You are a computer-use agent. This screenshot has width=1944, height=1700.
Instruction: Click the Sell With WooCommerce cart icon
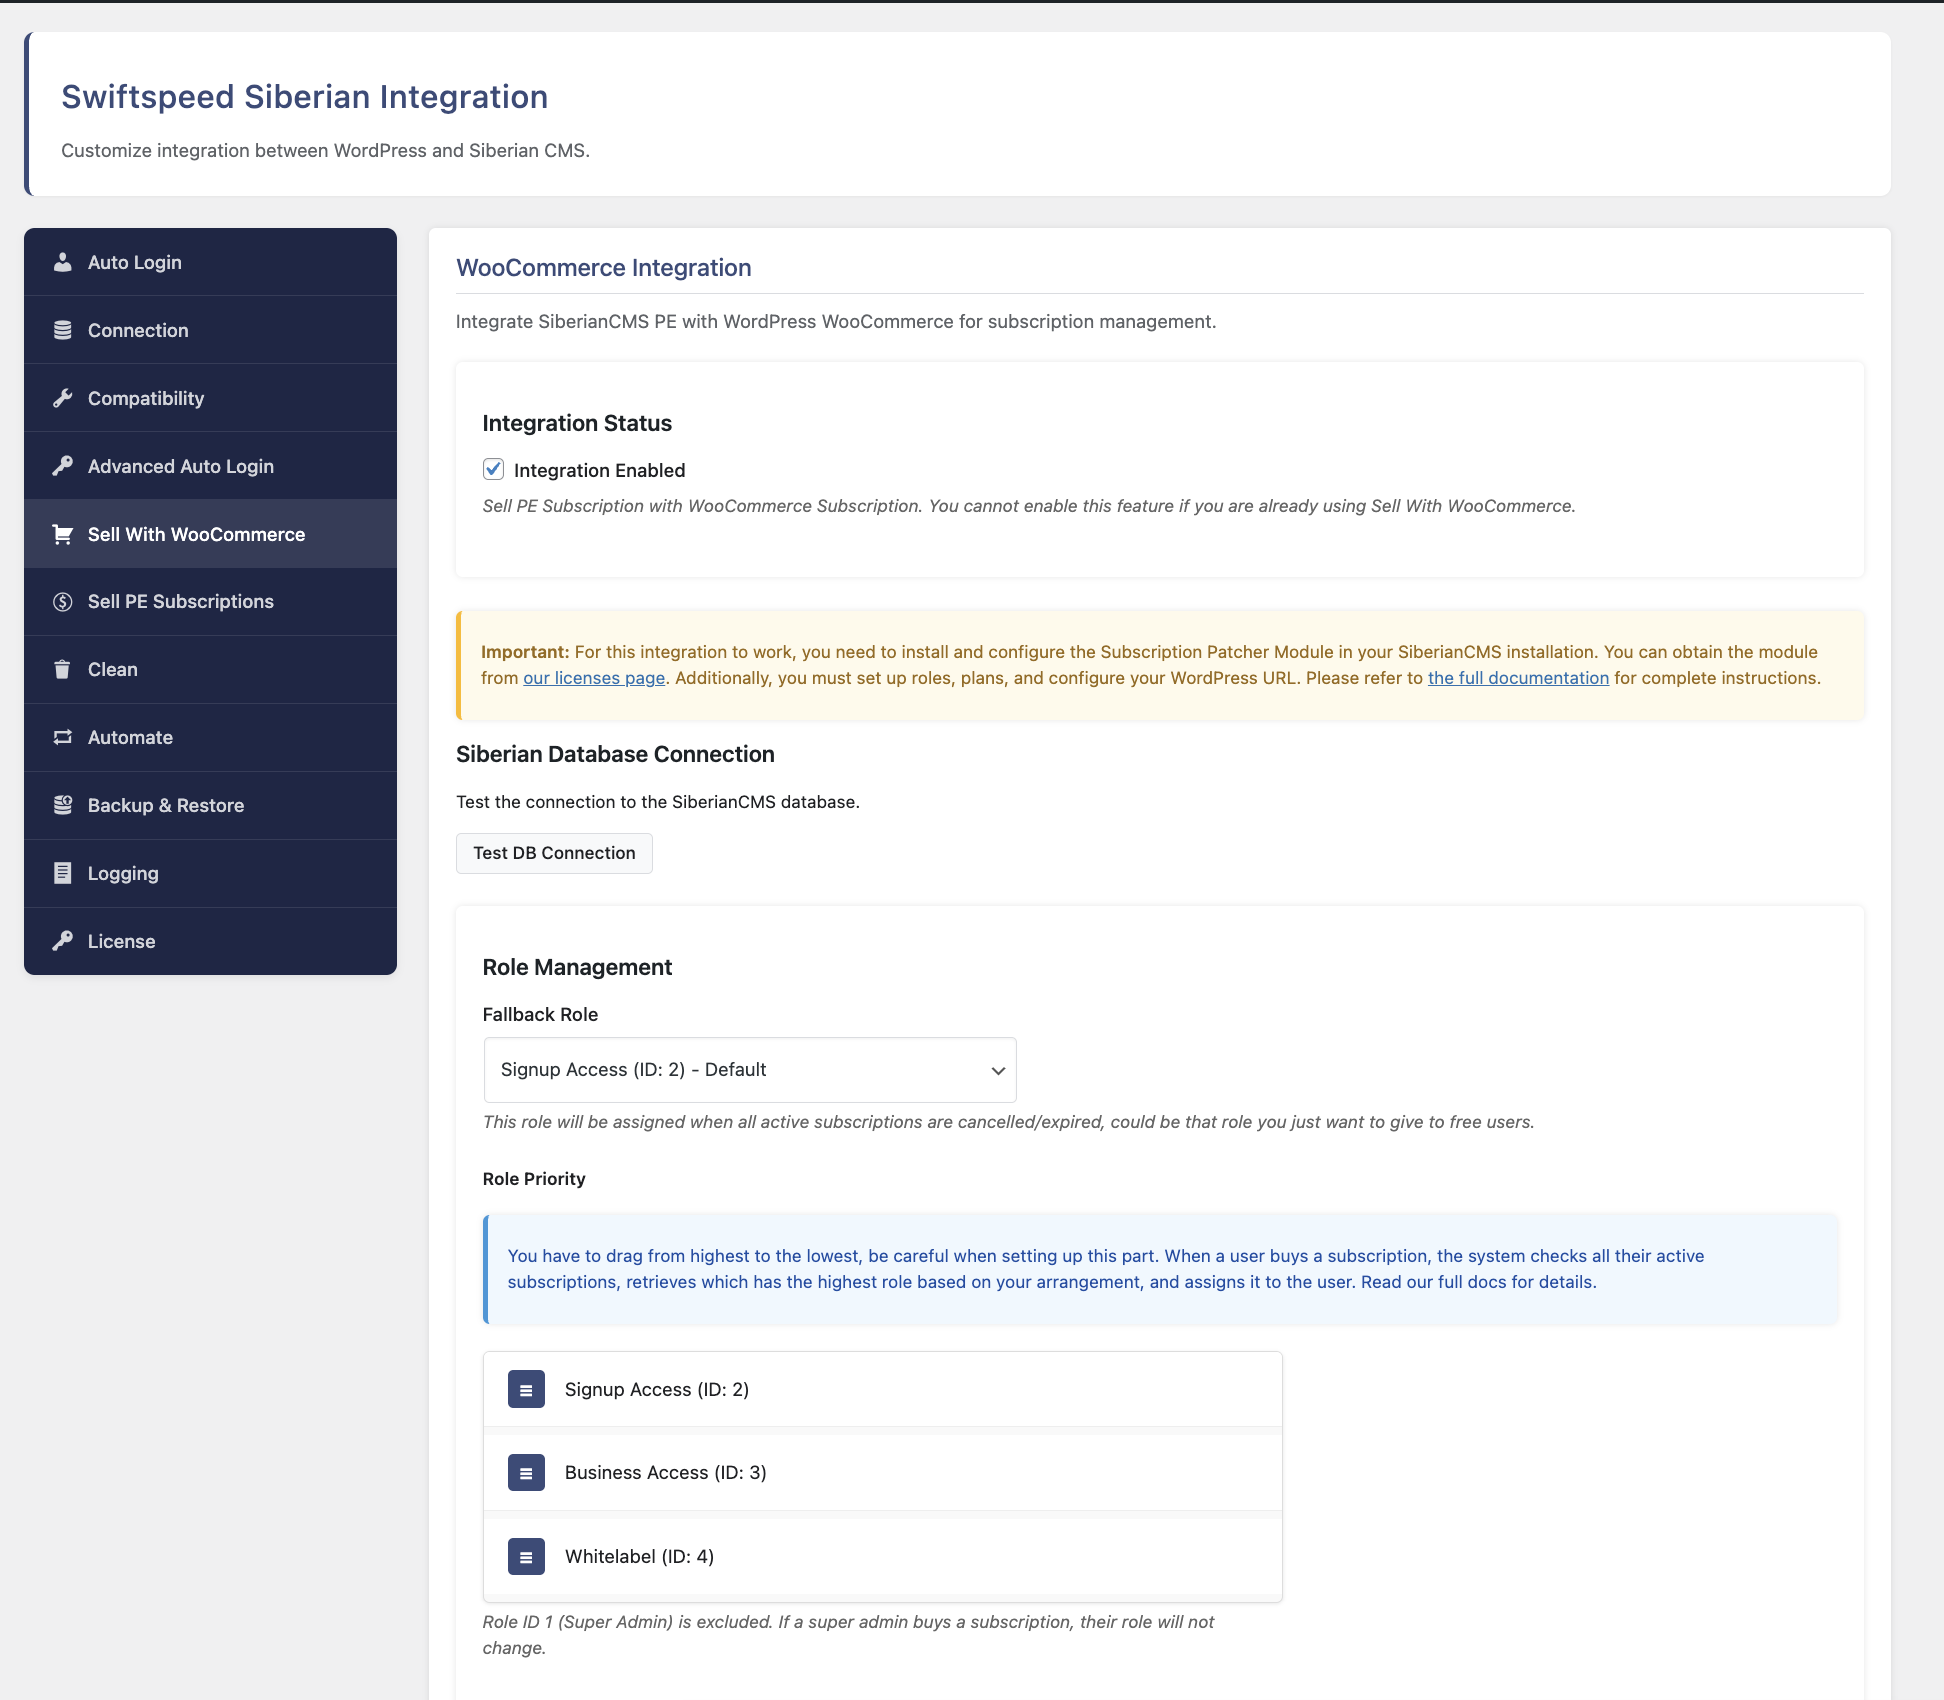(62, 534)
